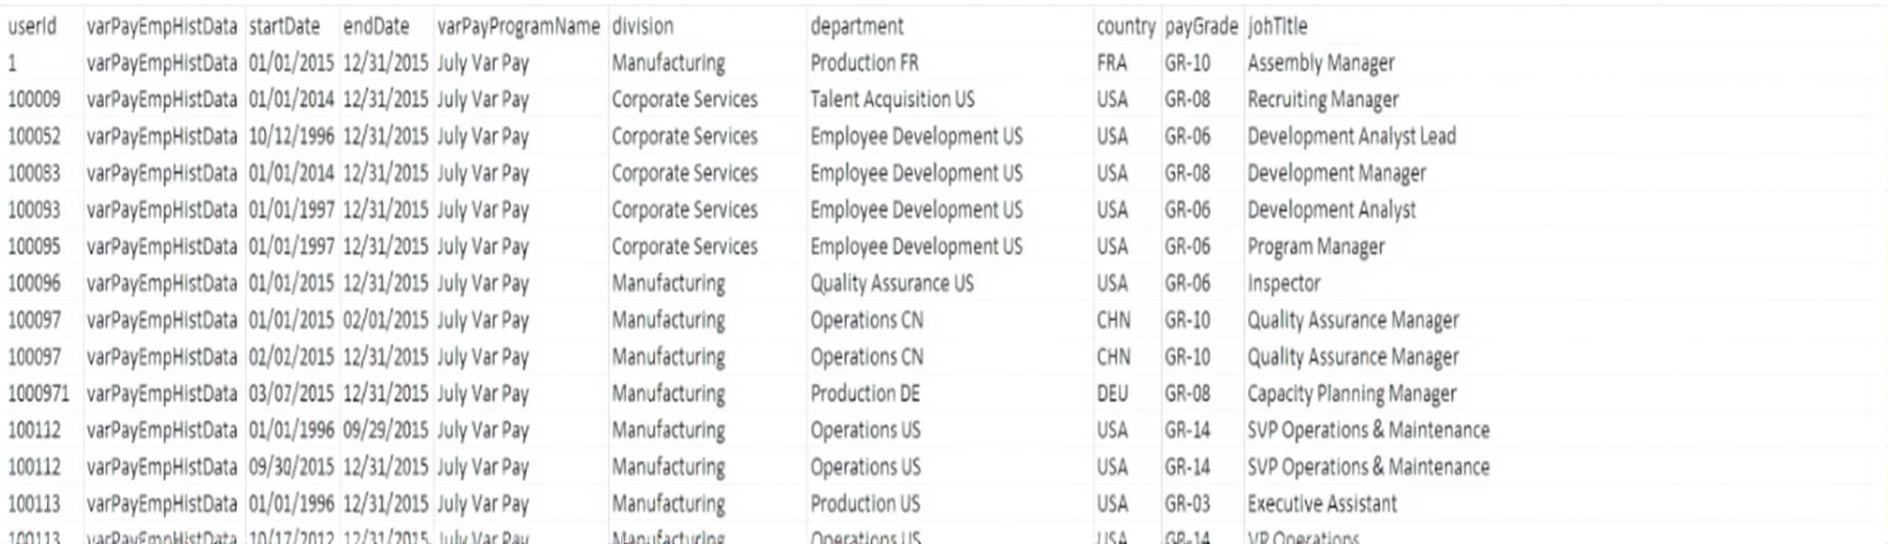Image resolution: width=1888 pixels, height=544 pixels.
Task: Click the payGrade column header
Action: pos(1200,27)
